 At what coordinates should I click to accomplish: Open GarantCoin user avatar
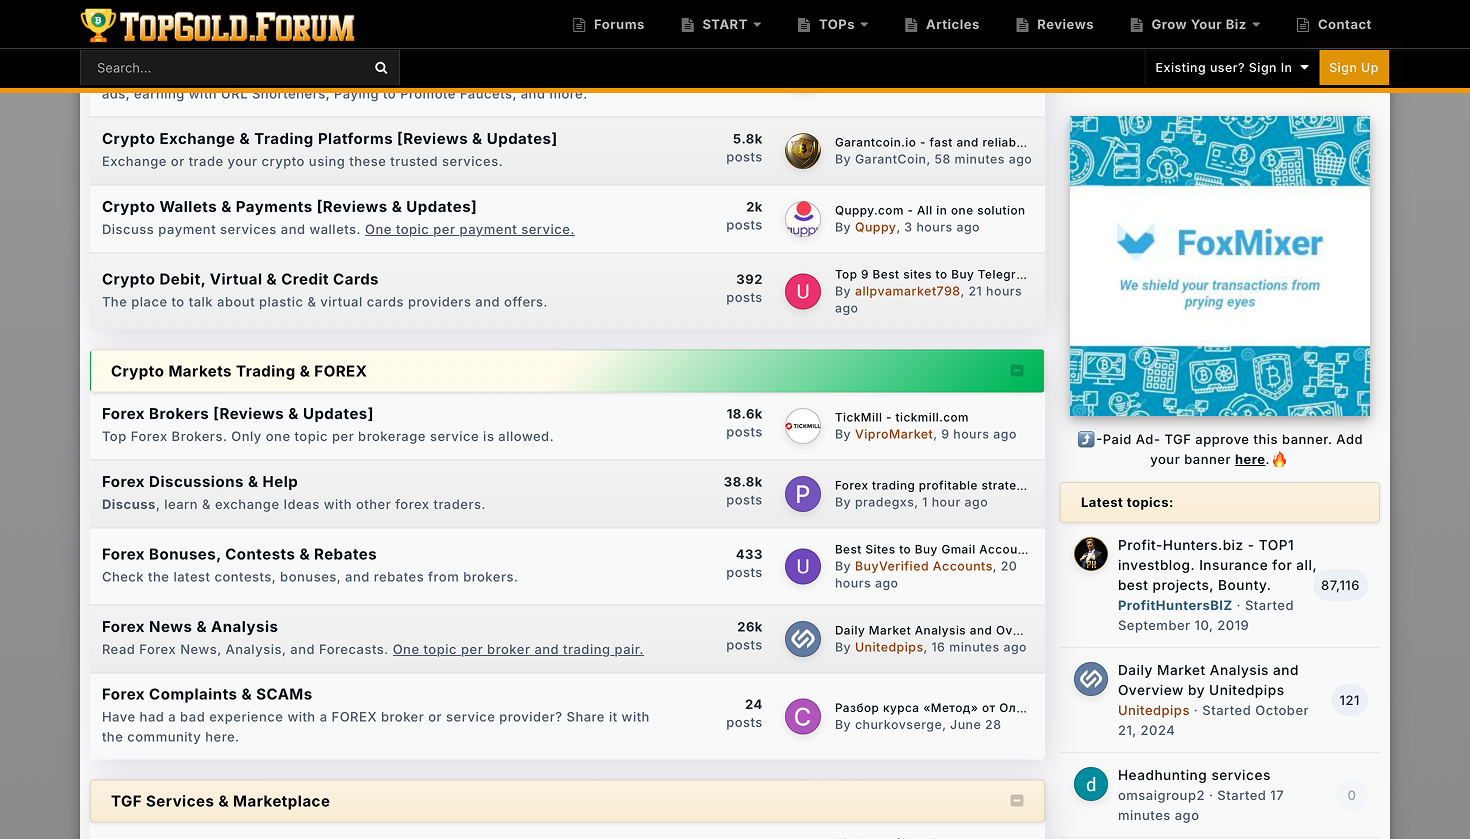(803, 151)
